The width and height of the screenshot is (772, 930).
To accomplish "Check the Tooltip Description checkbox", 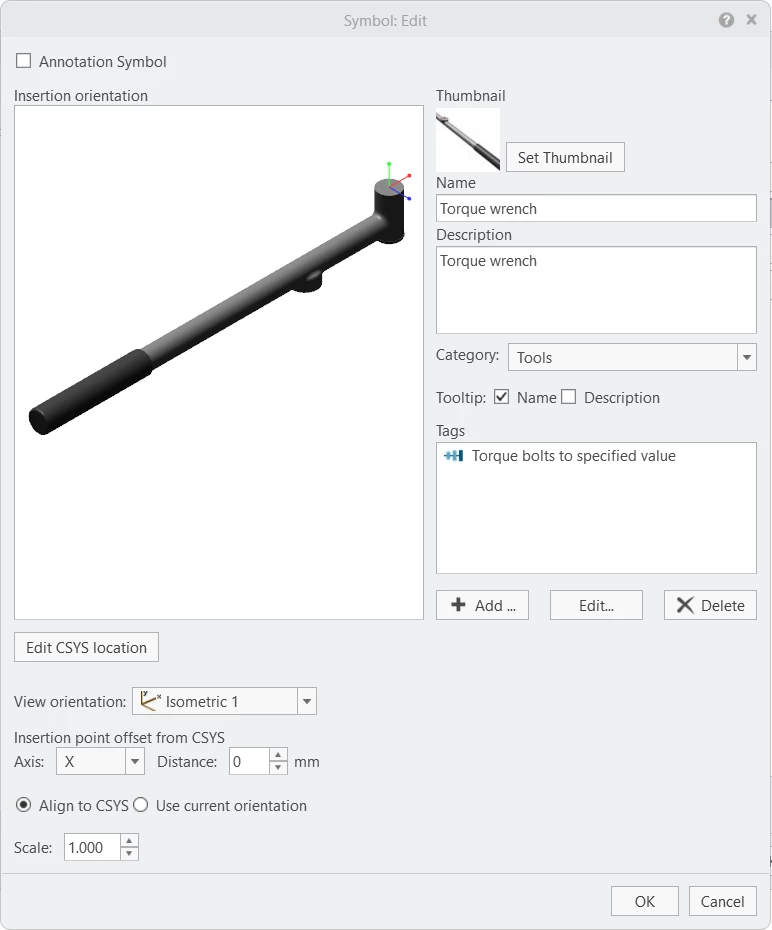I will pyautogui.click(x=568, y=397).
